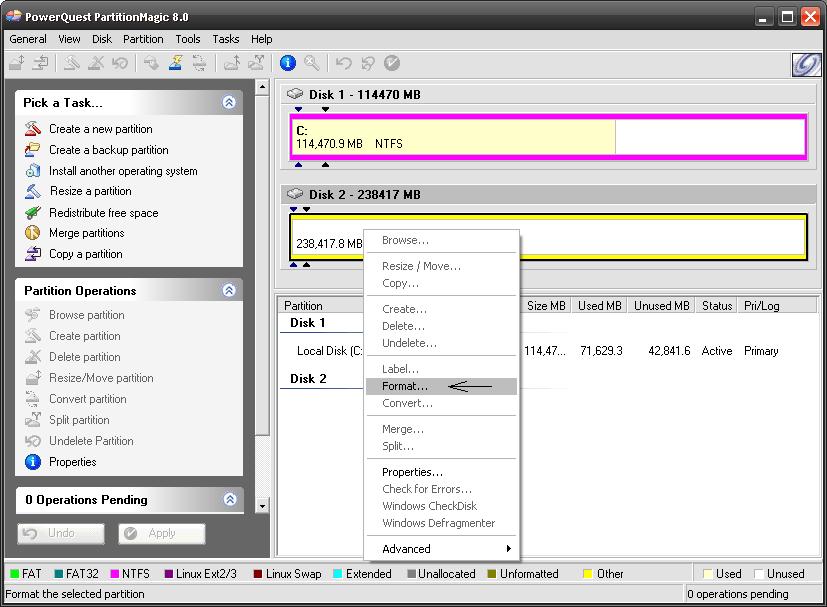The image size is (827, 607).
Task: Open the Help menu
Action: (262, 39)
